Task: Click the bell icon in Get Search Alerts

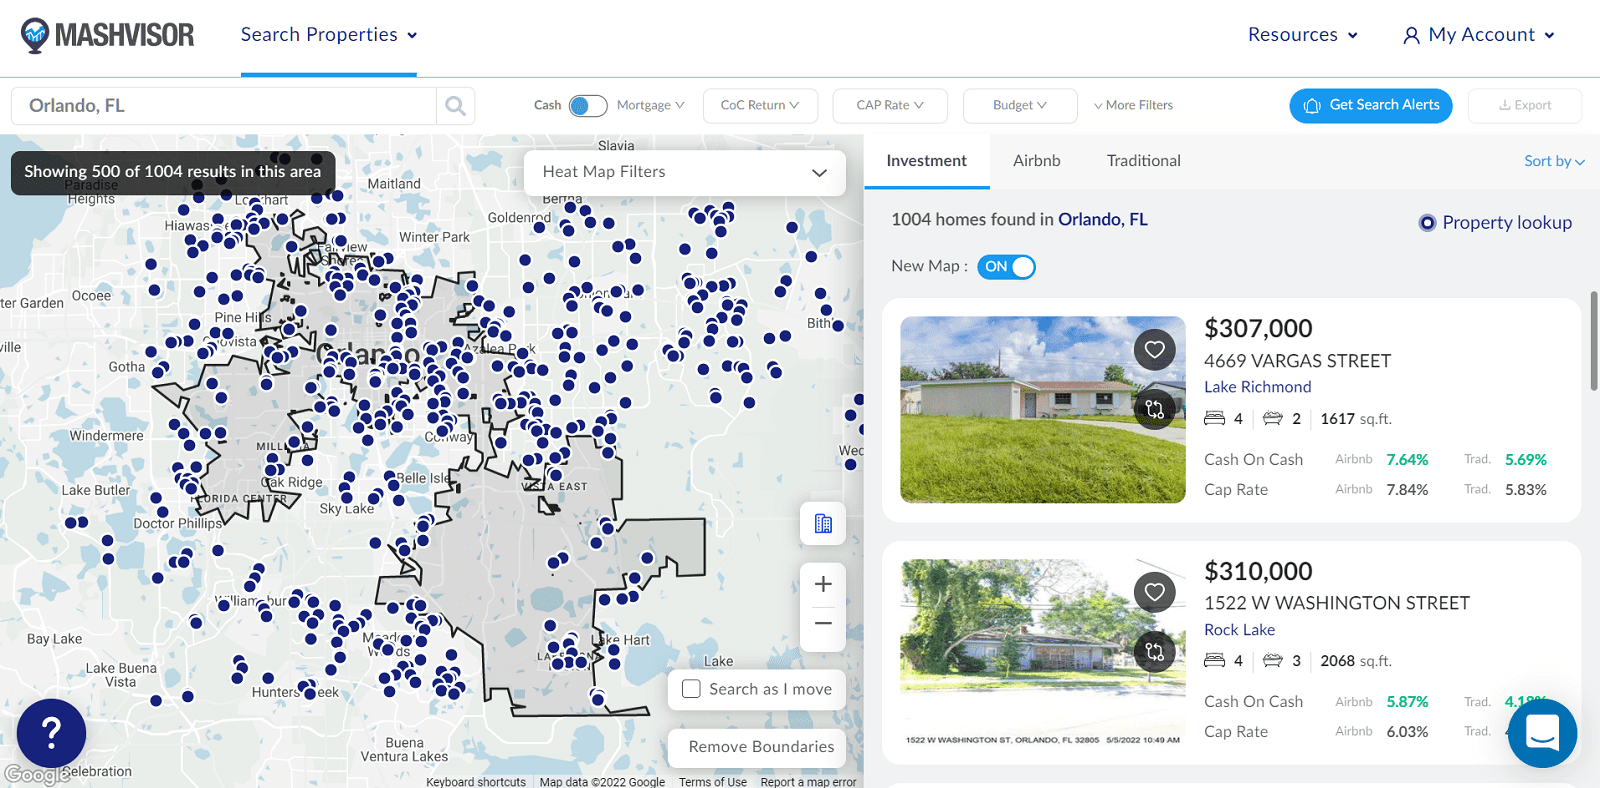Action: 1312,105
